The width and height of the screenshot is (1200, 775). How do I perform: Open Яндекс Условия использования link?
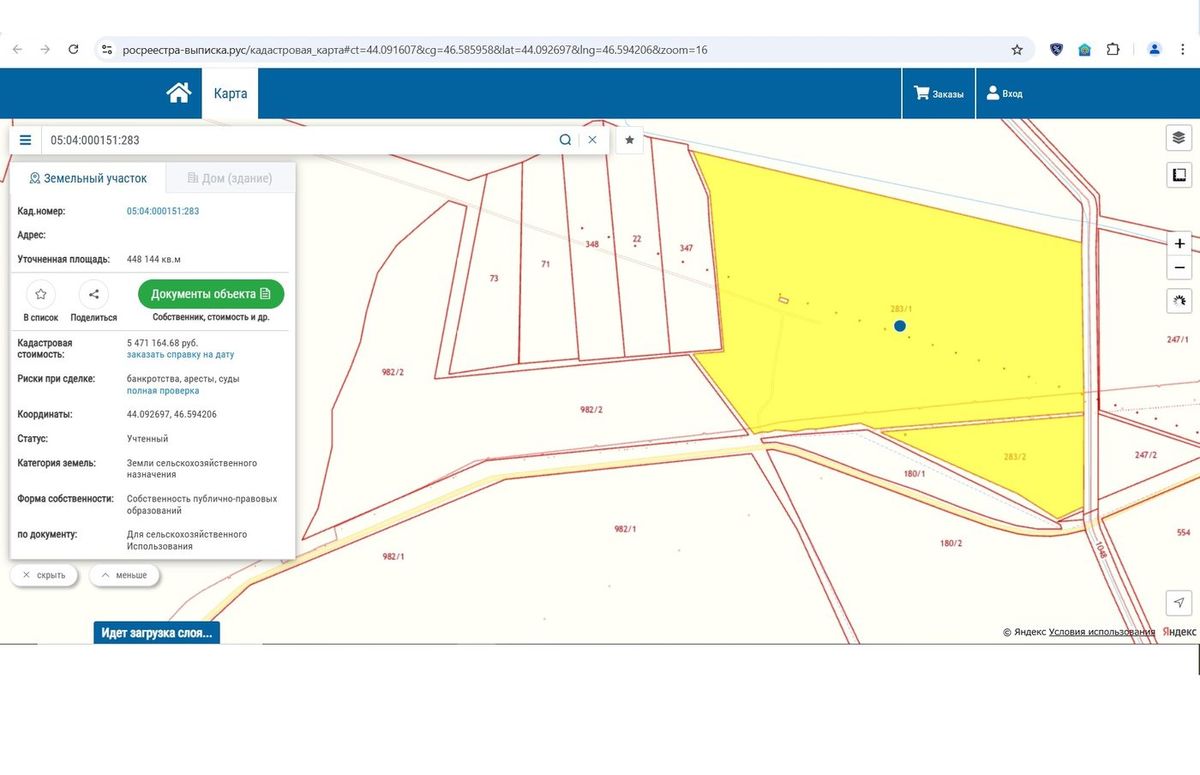(x=1102, y=632)
